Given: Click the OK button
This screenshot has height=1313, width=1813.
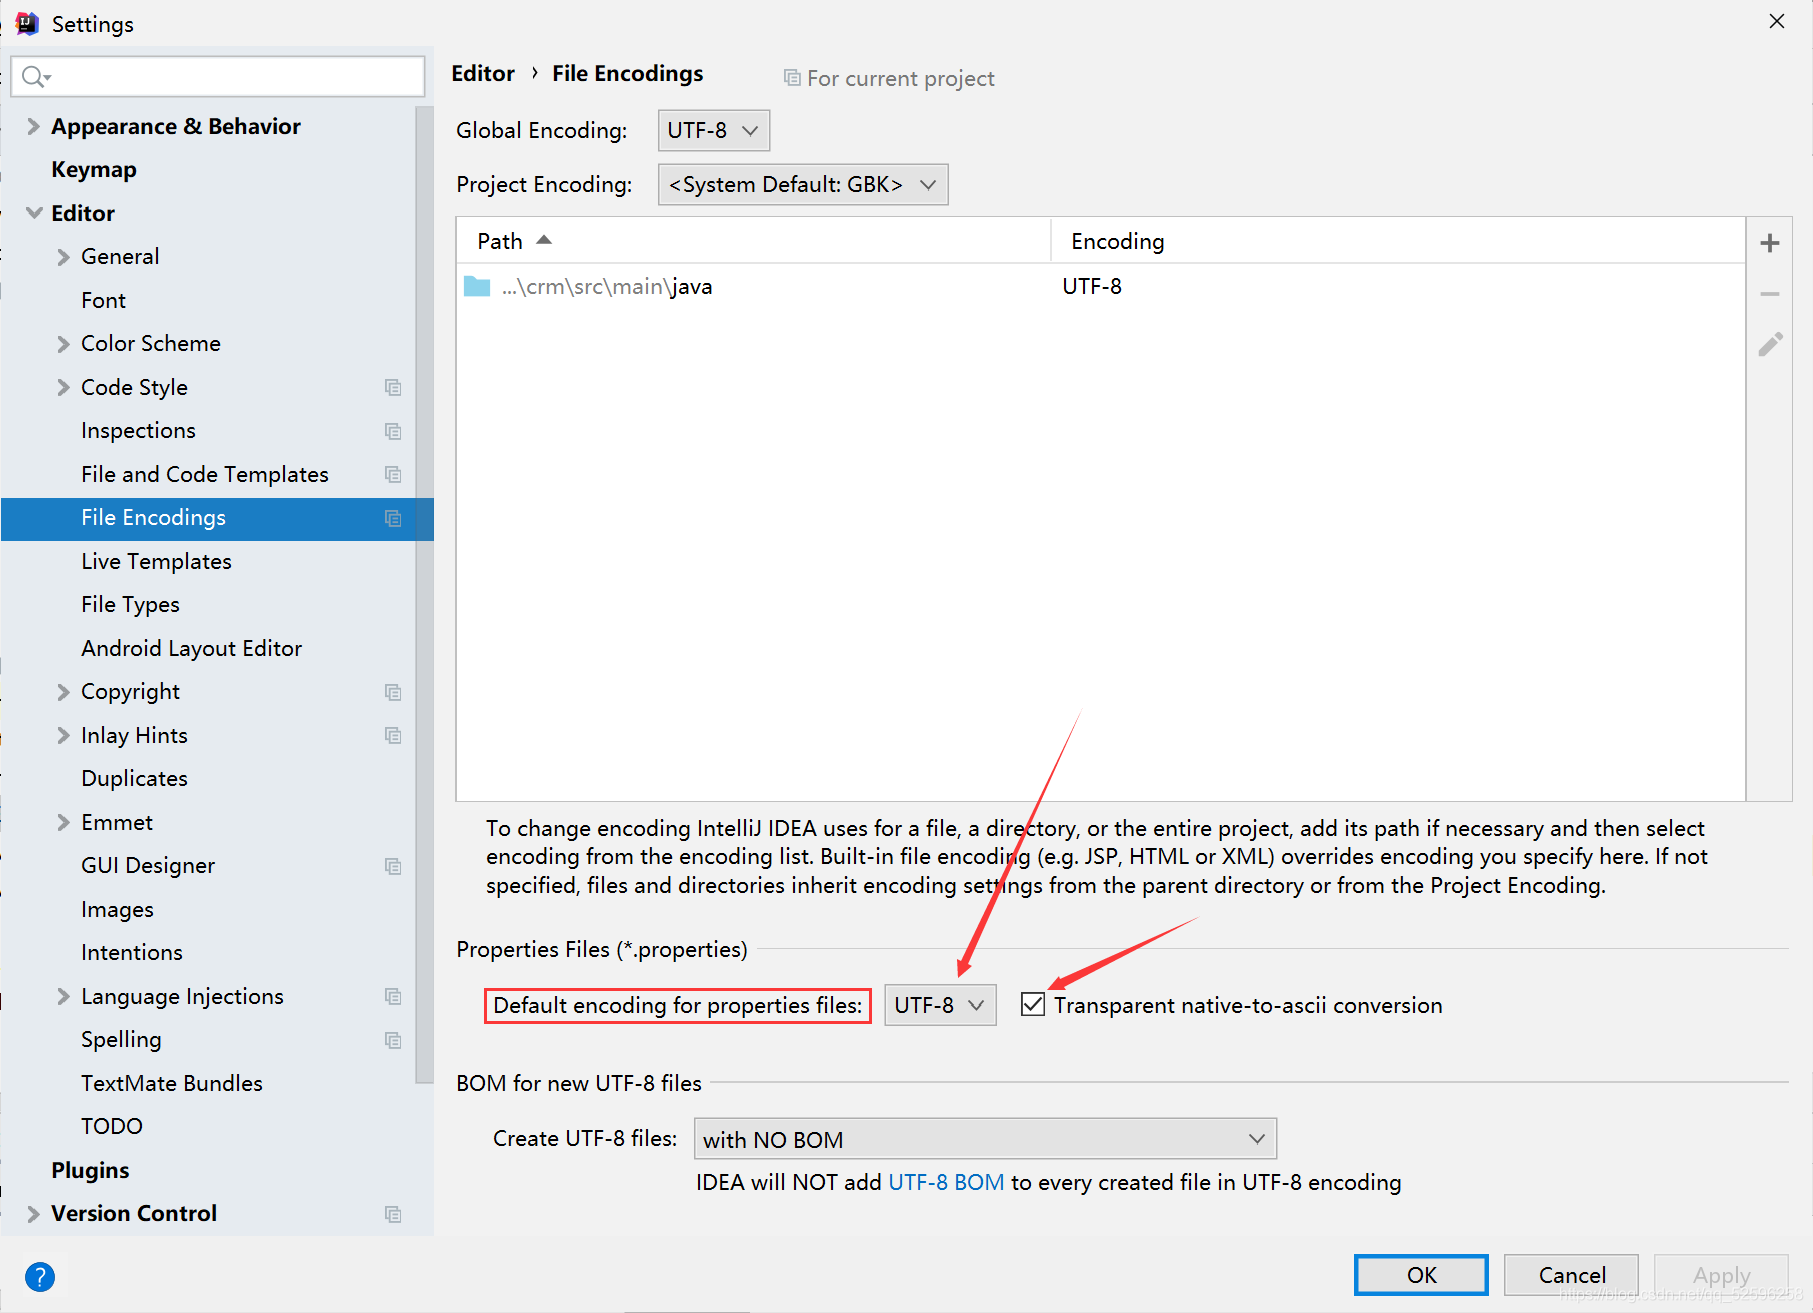Looking at the screenshot, I should point(1421,1275).
